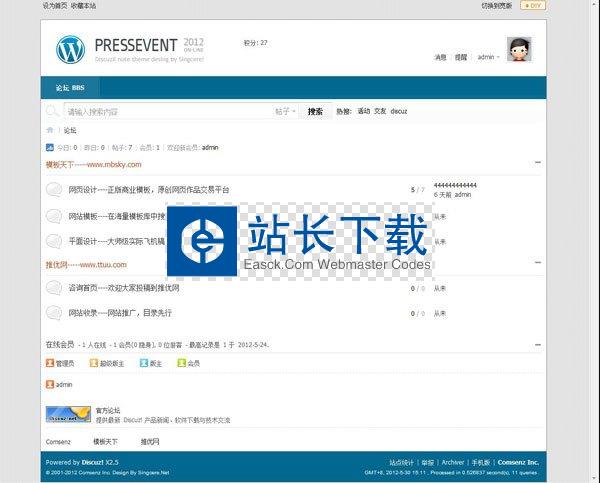600x483 pixels.
Task: Click the admin user avatar
Action: click(x=519, y=48)
